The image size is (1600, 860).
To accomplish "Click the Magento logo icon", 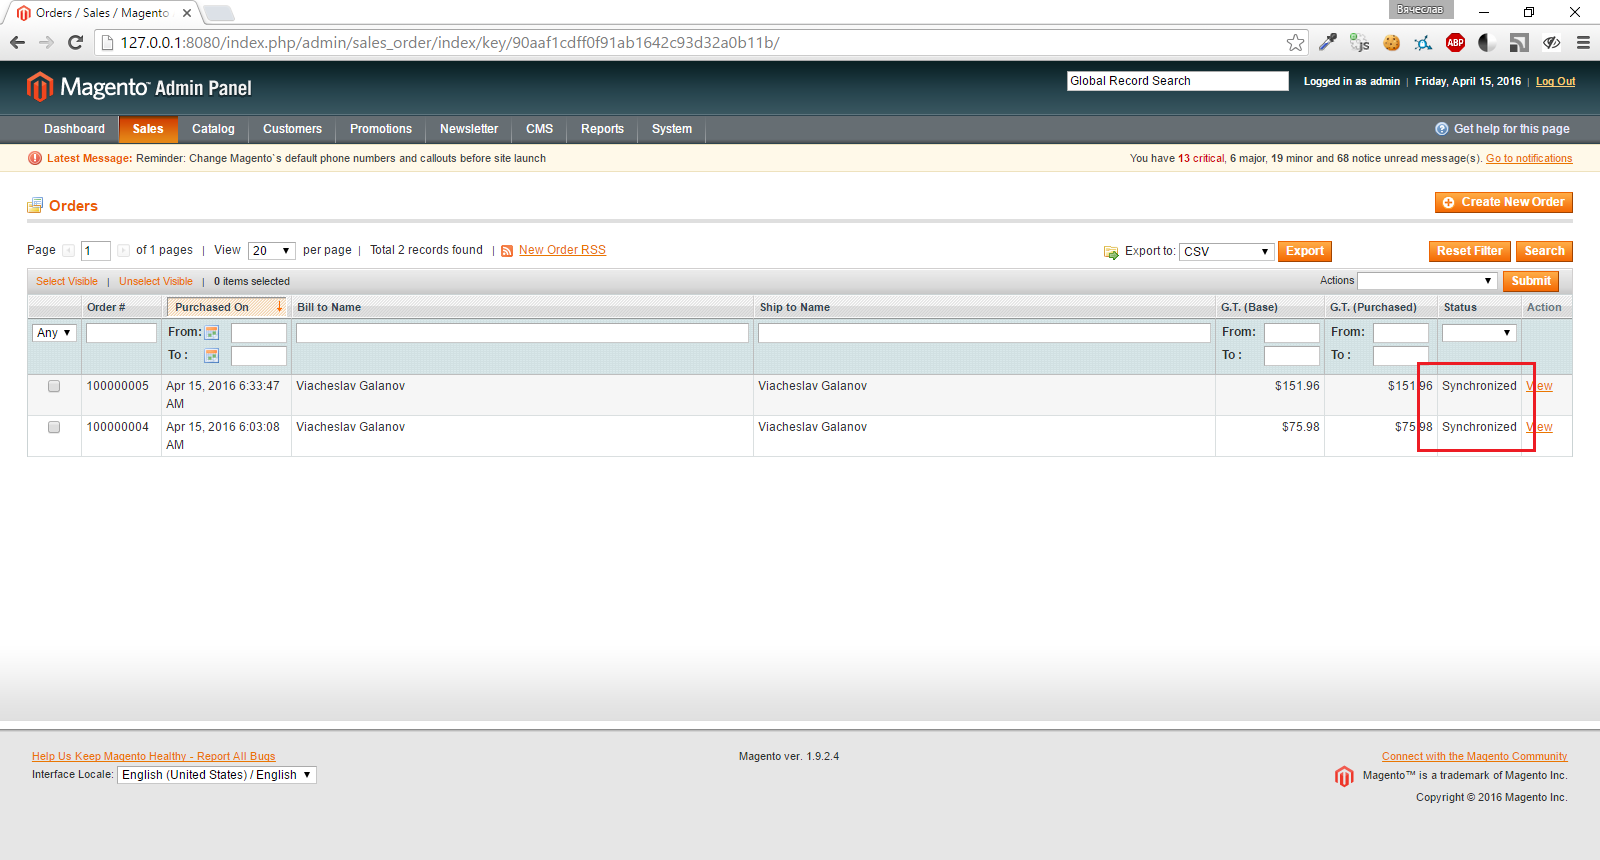I will pos(39,87).
